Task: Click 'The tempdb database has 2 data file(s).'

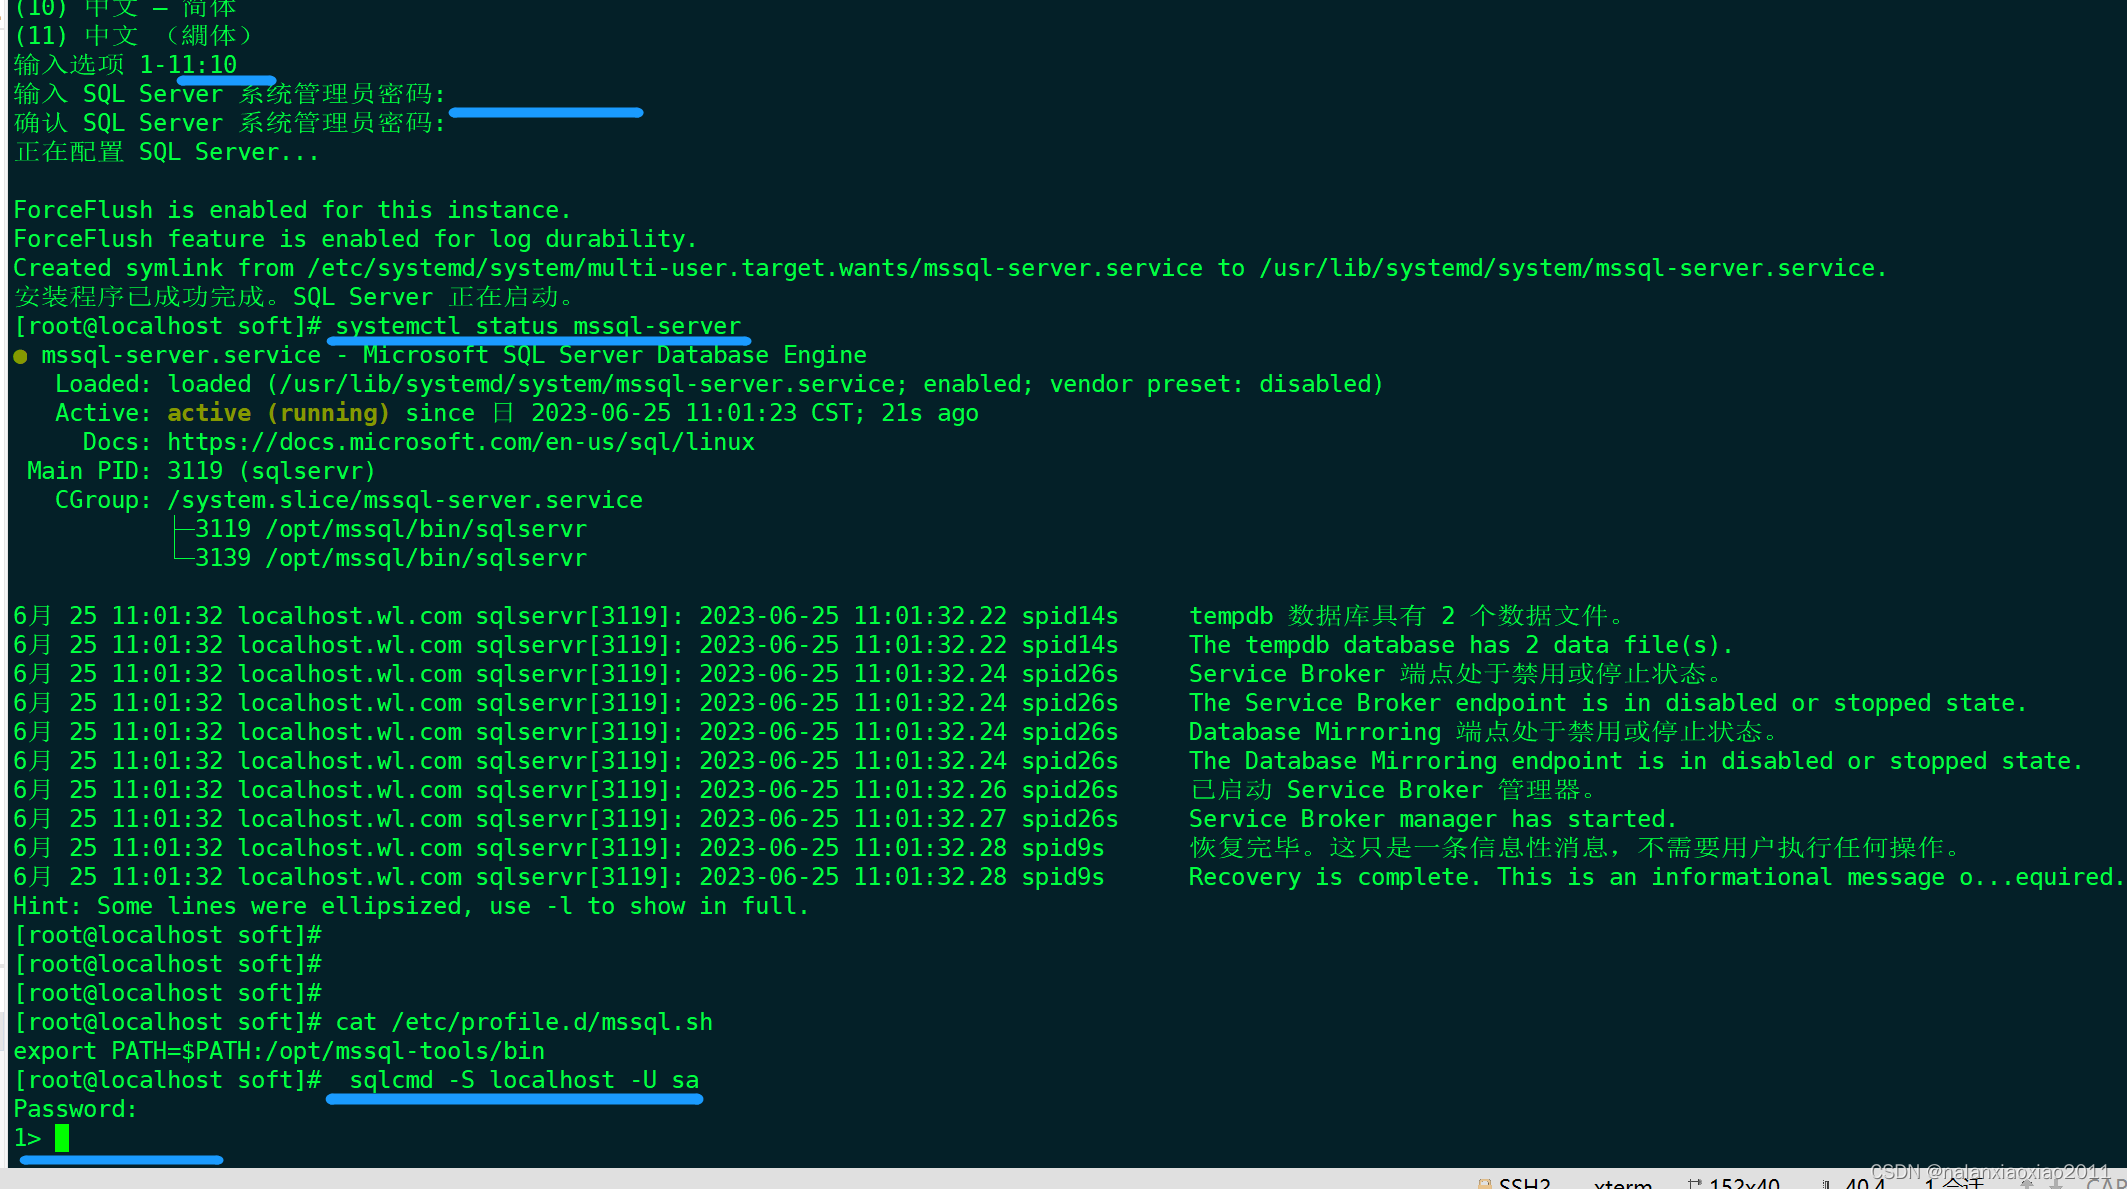Action: pyautogui.click(x=1461, y=645)
